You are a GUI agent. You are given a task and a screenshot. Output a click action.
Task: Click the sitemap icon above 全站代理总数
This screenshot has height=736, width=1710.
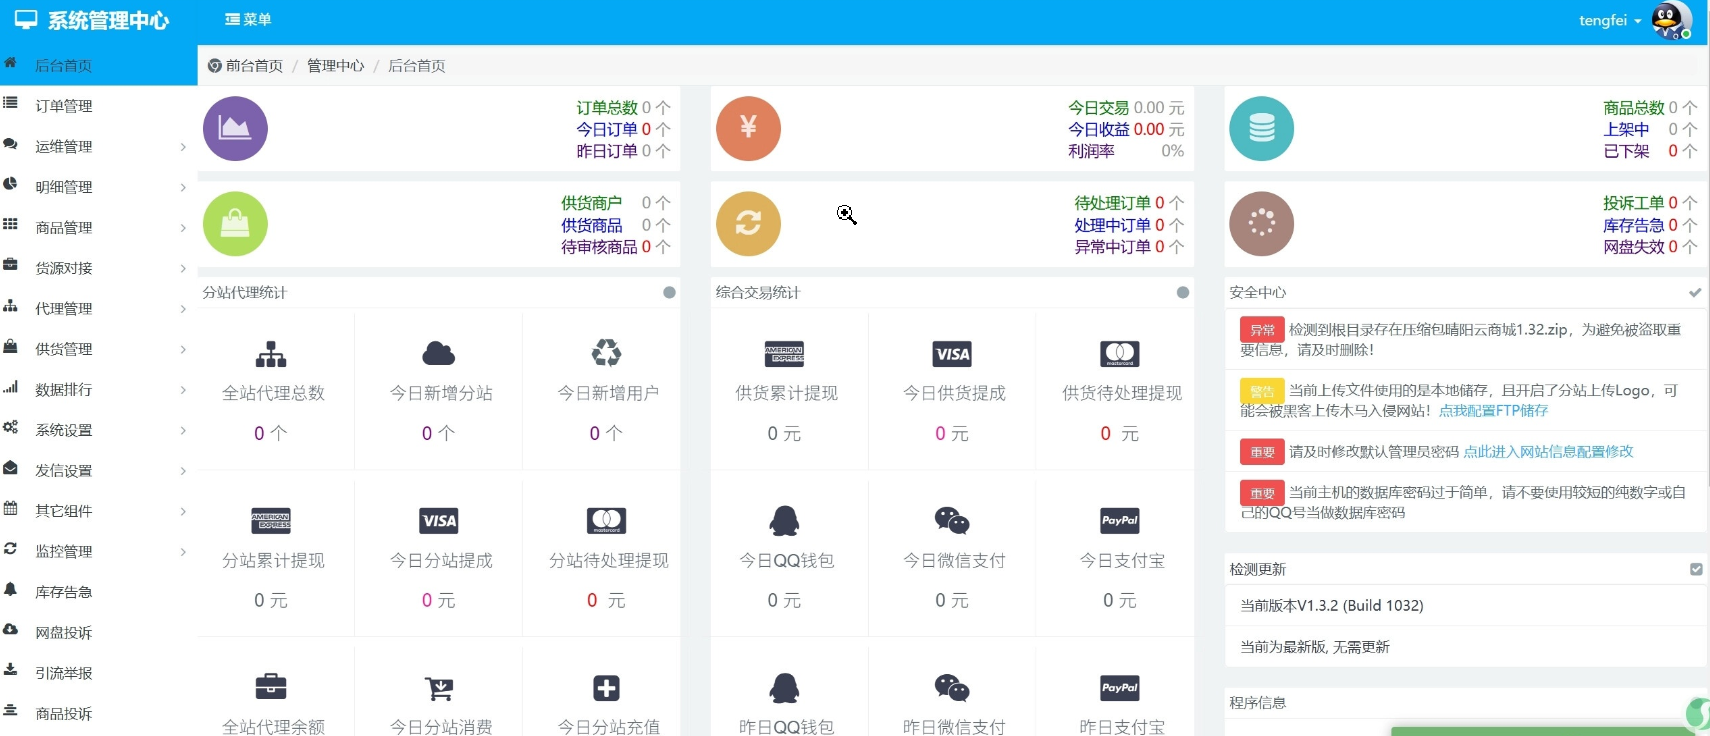(271, 354)
